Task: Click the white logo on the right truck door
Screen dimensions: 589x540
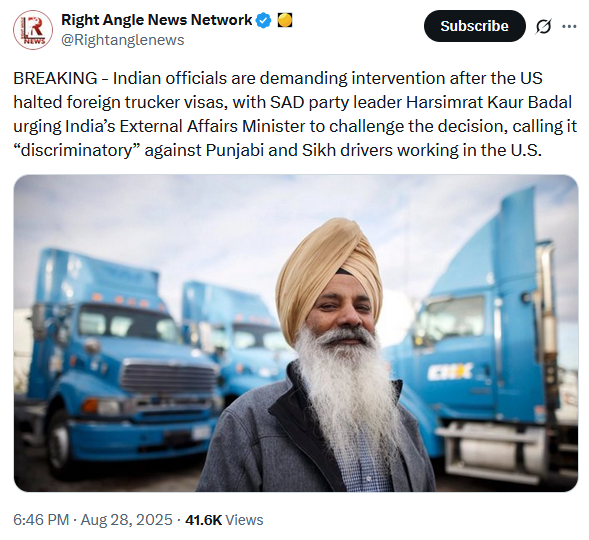Action: point(450,372)
